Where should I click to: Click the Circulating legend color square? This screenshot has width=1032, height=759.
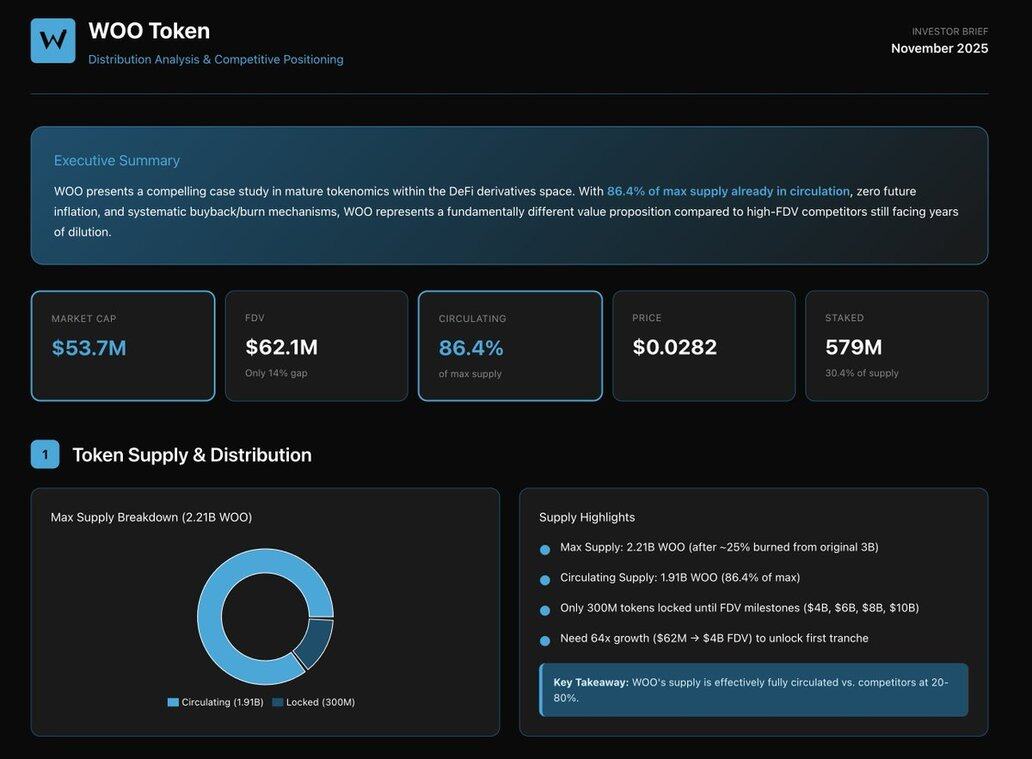[x=173, y=702]
